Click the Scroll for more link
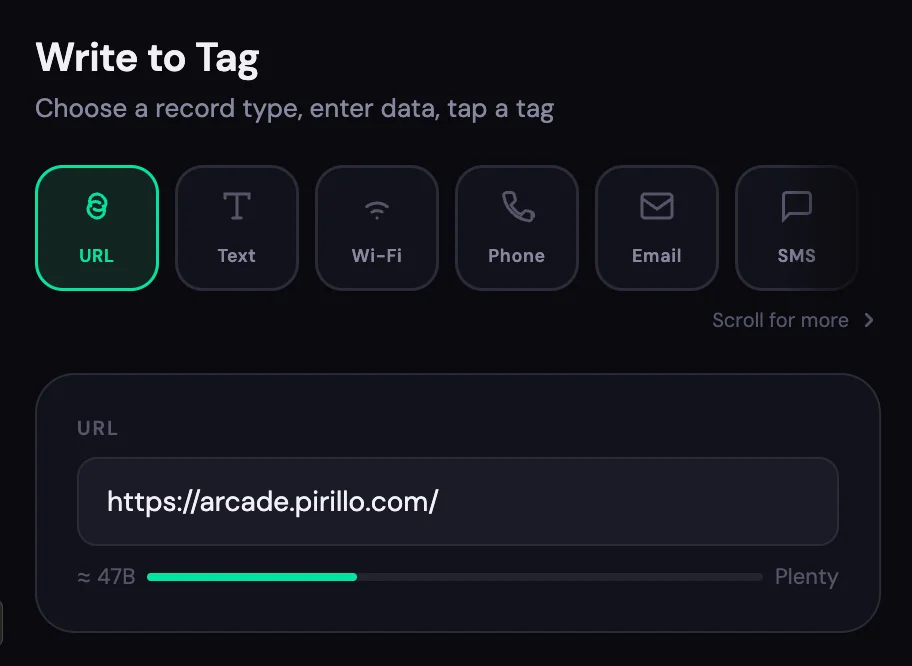The width and height of the screenshot is (912, 666). click(x=780, y=320)
